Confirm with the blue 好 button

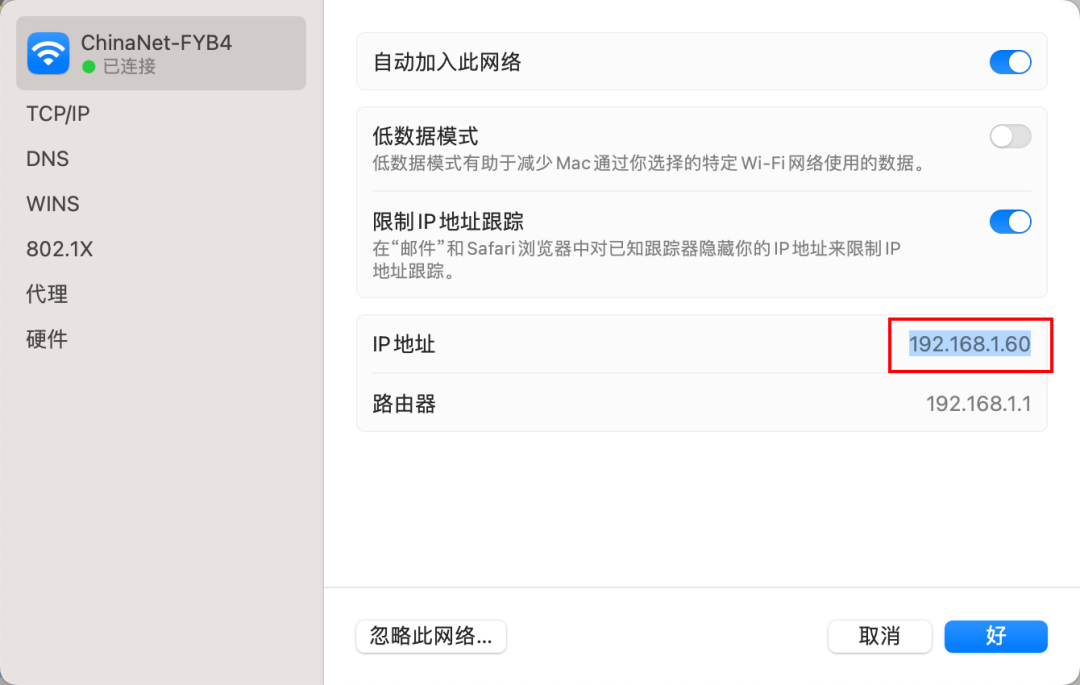pos(995,636)
